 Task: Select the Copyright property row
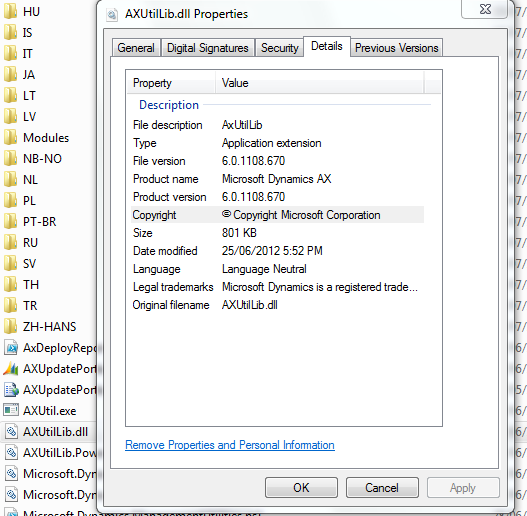(x=277, y=215)
